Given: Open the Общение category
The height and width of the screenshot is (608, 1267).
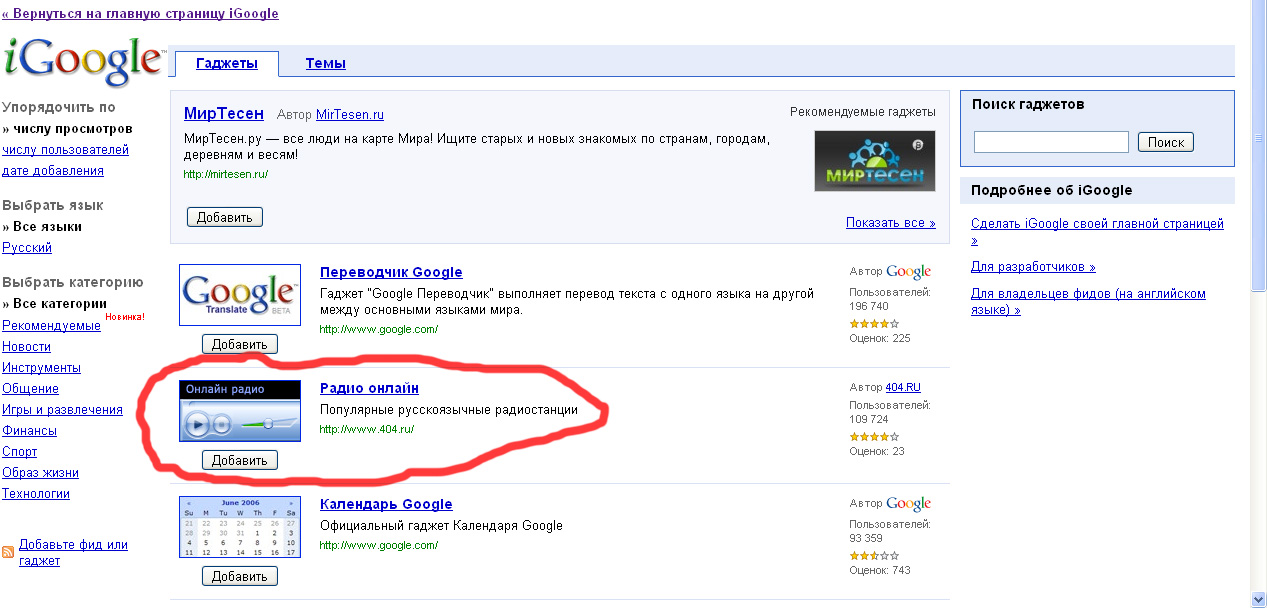Looking at the screenshot, I should (x=30, y=389).
